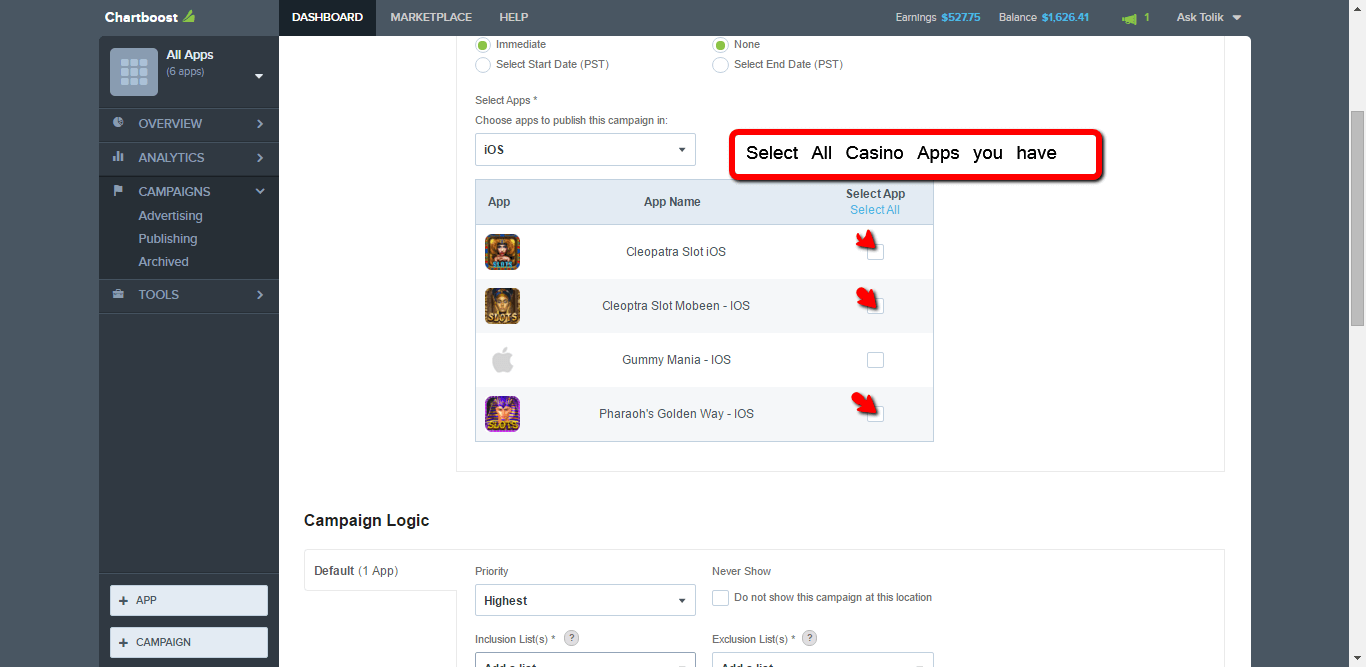Image resolution: width=1366 pixels, height=667 pixels.
Task: Check the Cleoptra Slot Mobeen - IOS checkbox
Action: click(875, 306)
